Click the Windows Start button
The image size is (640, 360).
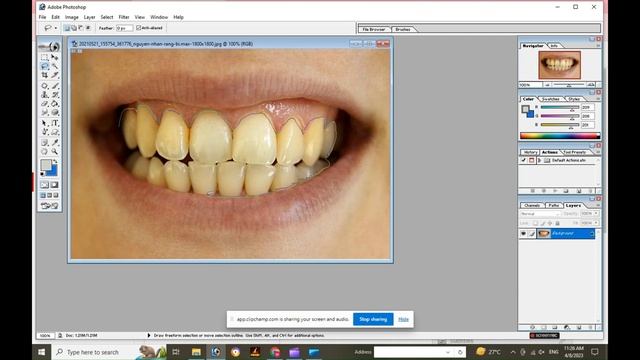coord(42,352)
